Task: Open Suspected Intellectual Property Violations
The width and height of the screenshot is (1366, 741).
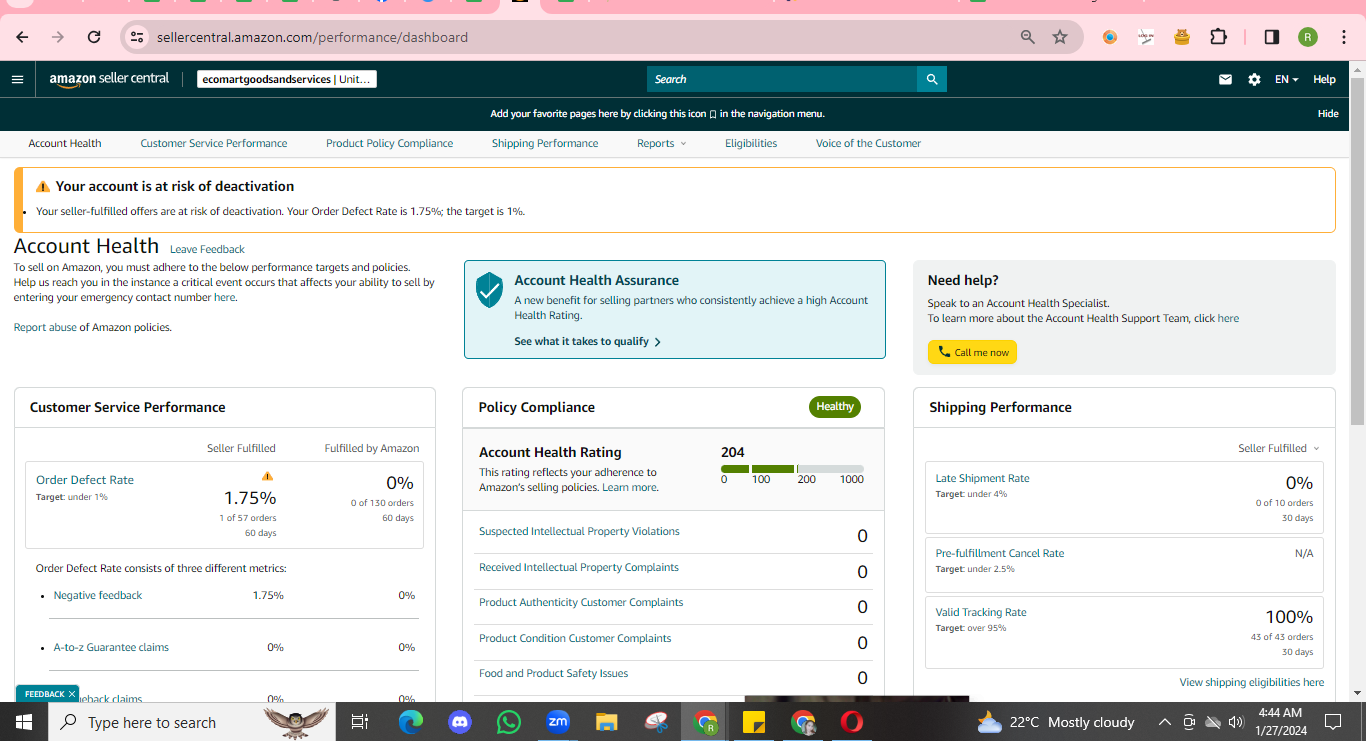Action: (579, 531)
